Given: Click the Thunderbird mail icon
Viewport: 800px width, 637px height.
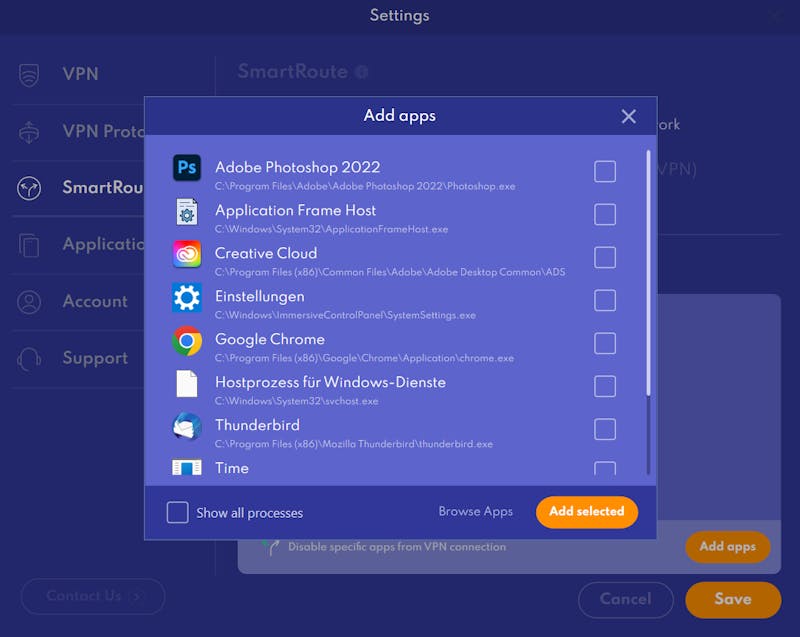Looking at the screenshot, I should click(187, 426).
